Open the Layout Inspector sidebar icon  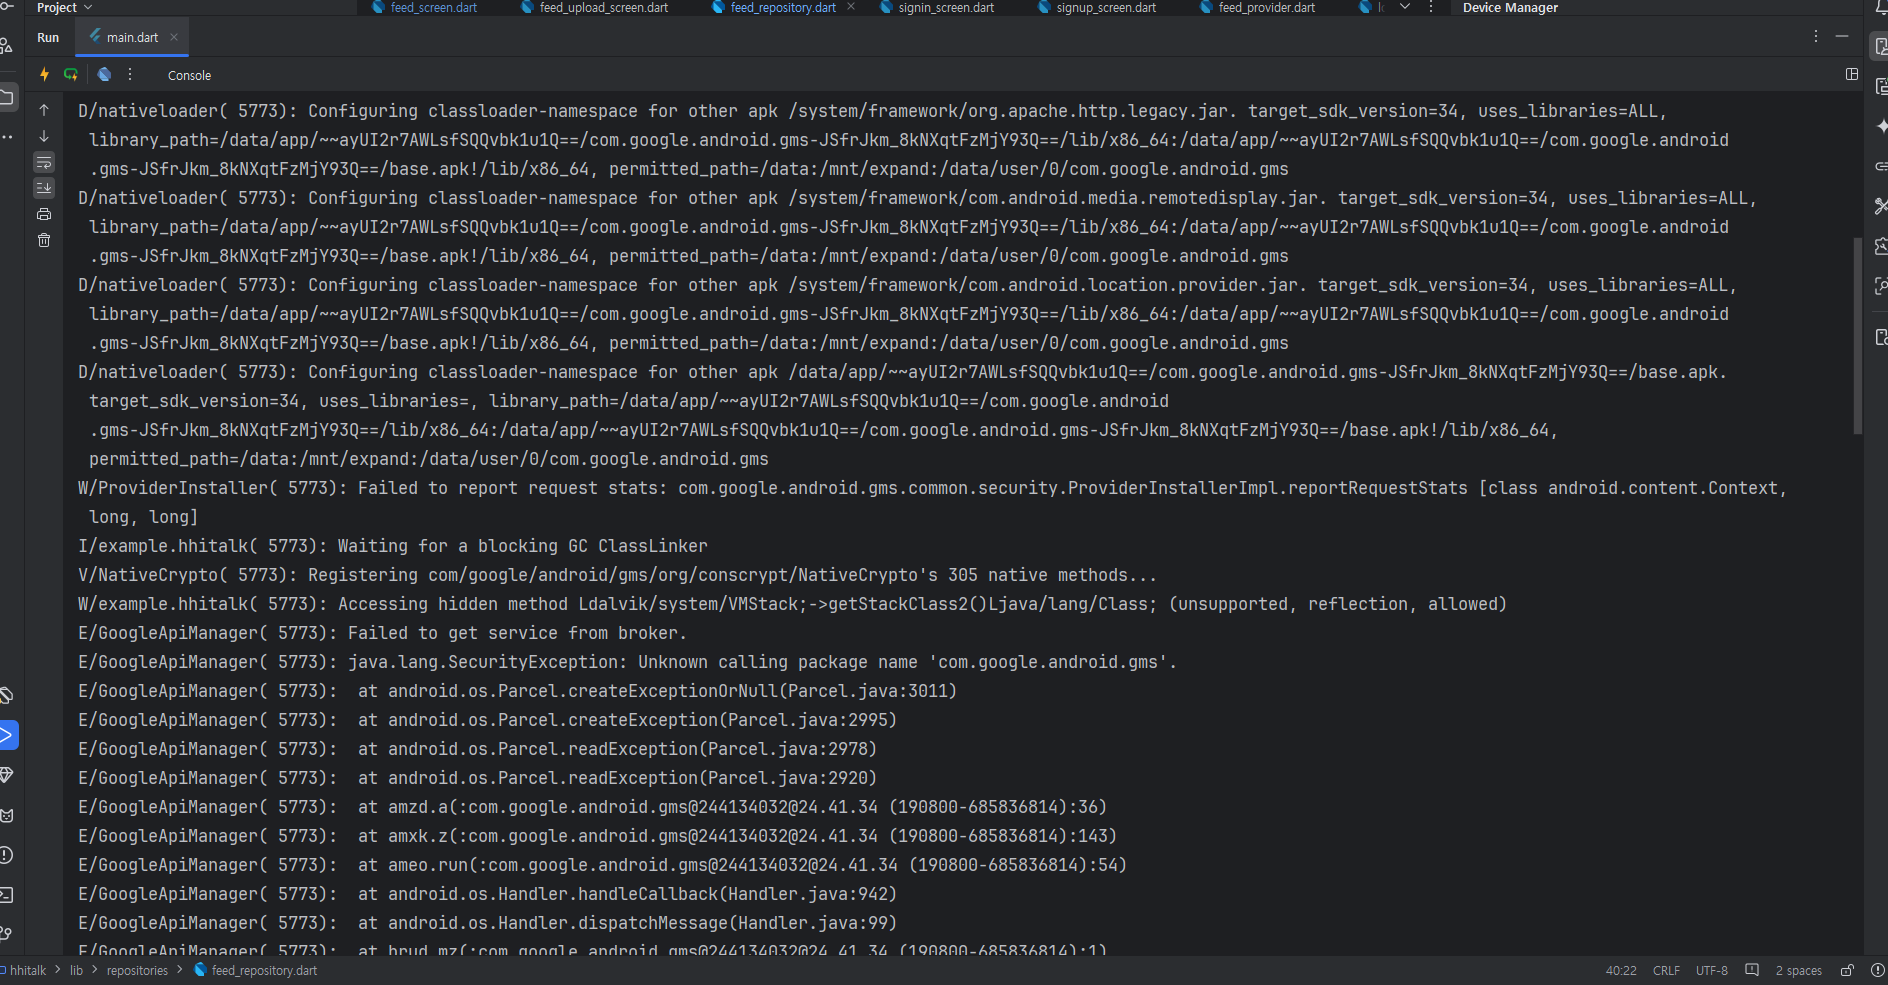(1880, 286)
